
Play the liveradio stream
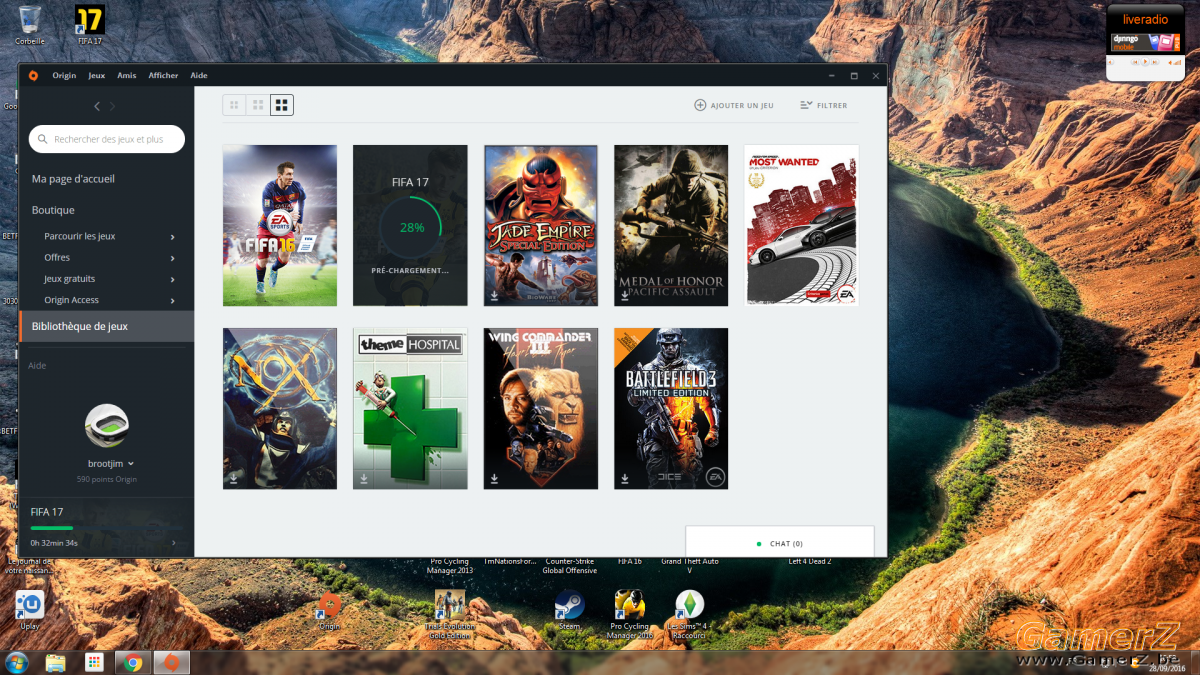coord(1147,62)
